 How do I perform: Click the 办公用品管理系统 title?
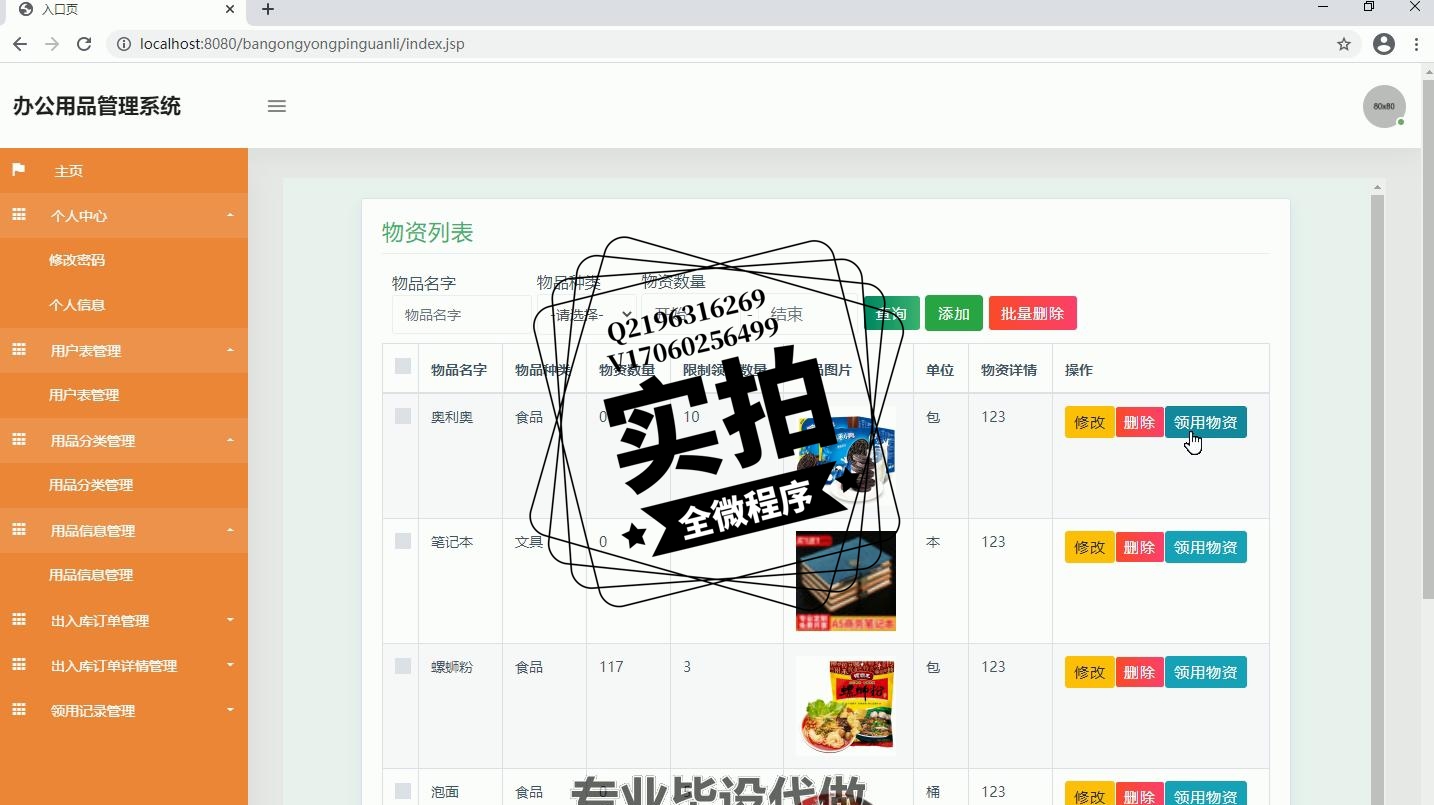click(x=97, y=106)
